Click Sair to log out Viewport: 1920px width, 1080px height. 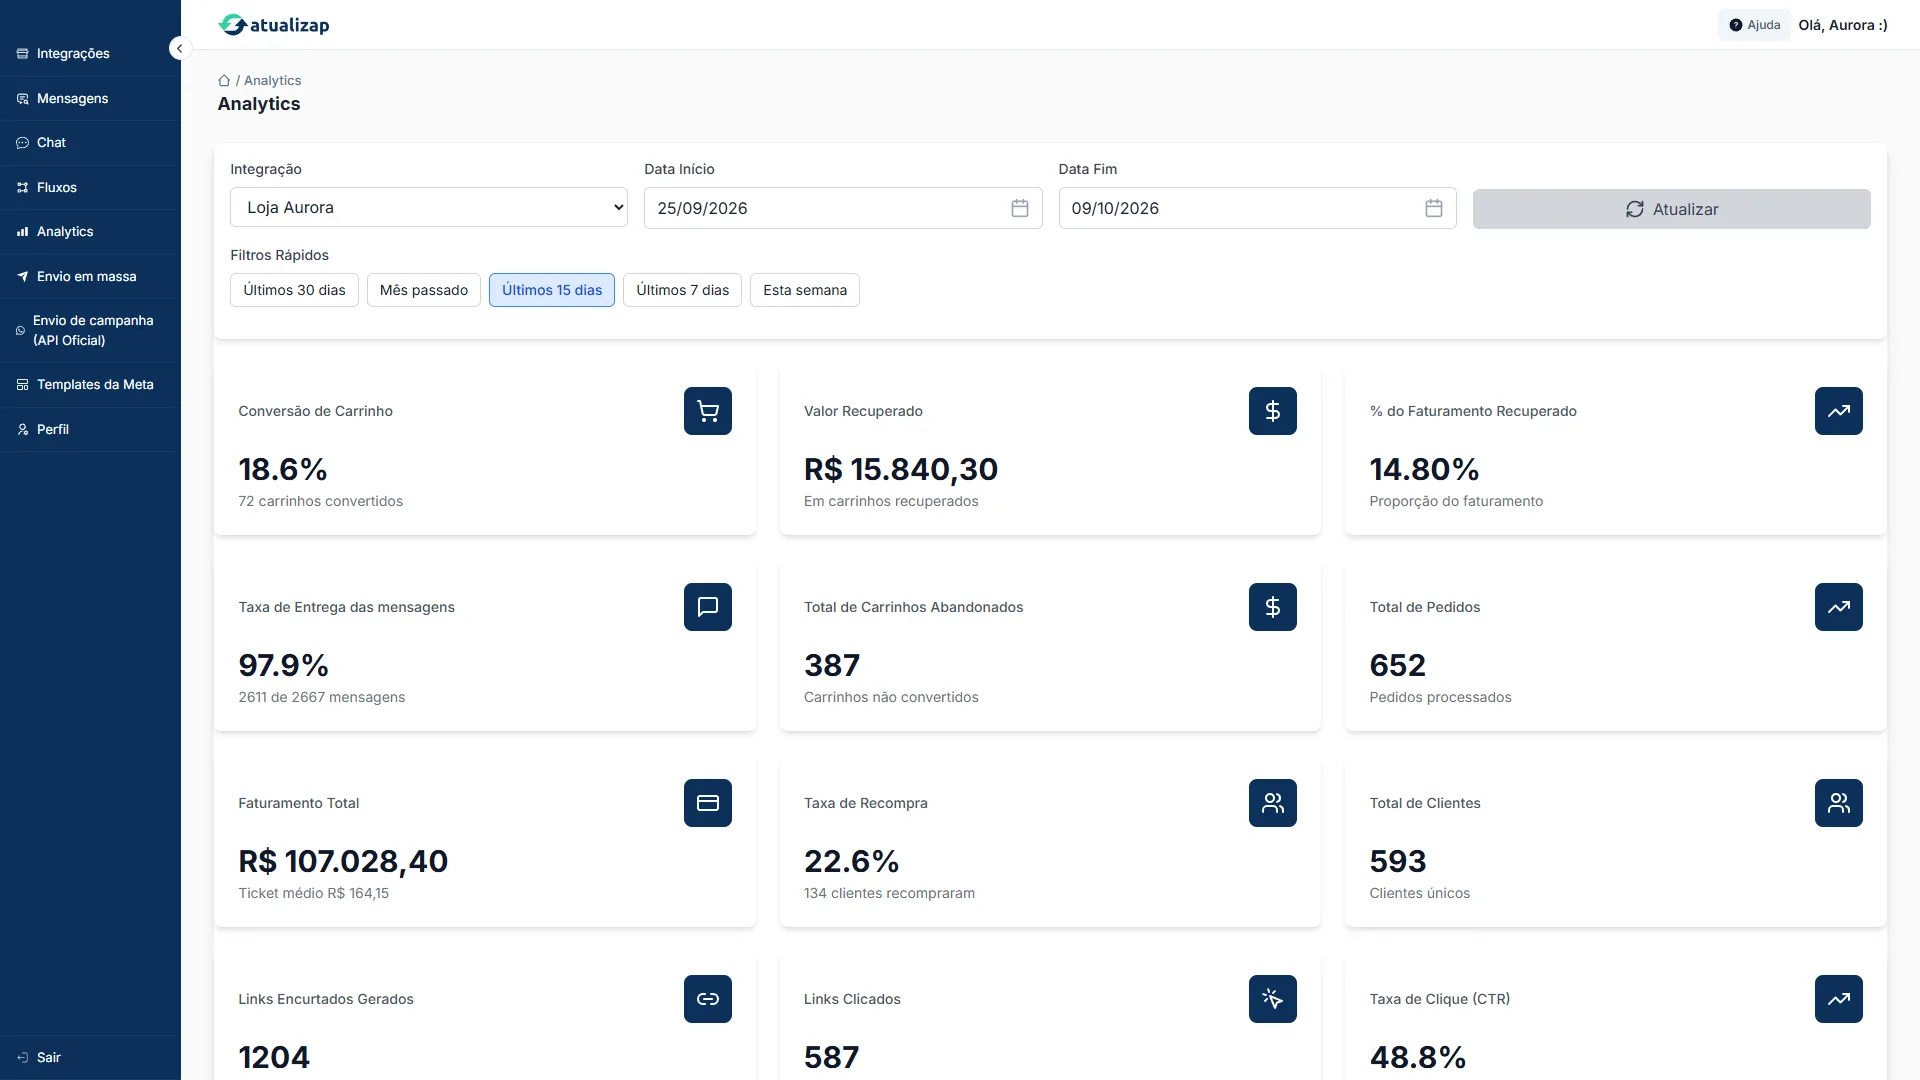pos(90,1057)
